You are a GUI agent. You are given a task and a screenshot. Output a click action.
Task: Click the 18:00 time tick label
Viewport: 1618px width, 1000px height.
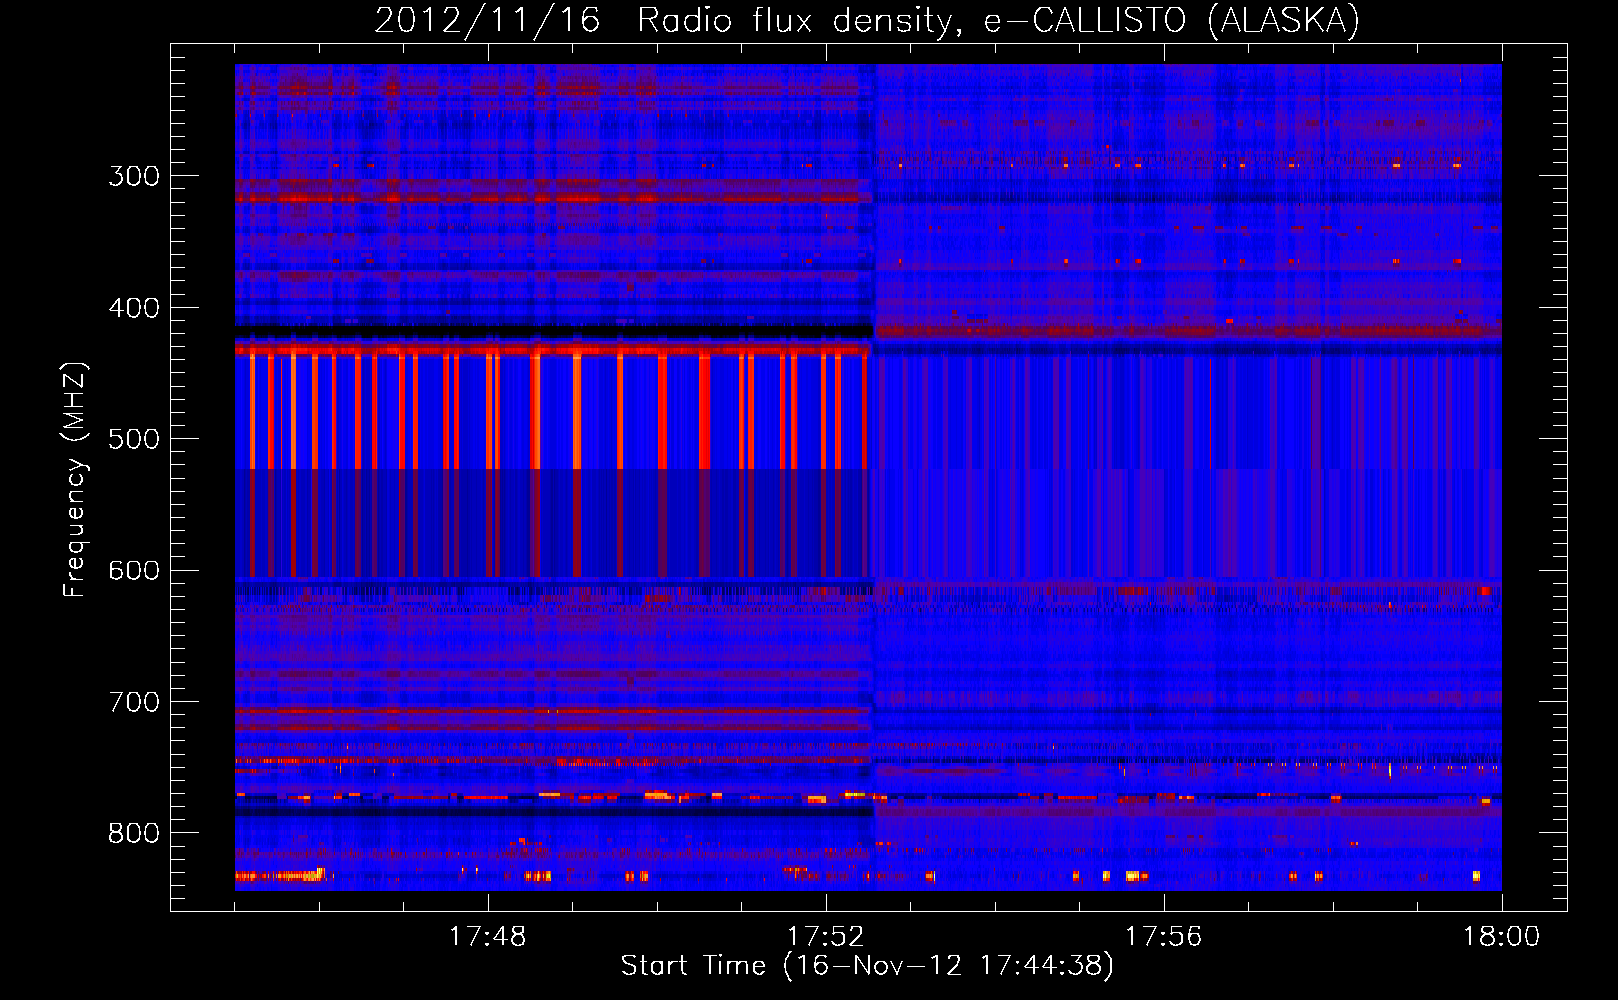point(1502,937)
